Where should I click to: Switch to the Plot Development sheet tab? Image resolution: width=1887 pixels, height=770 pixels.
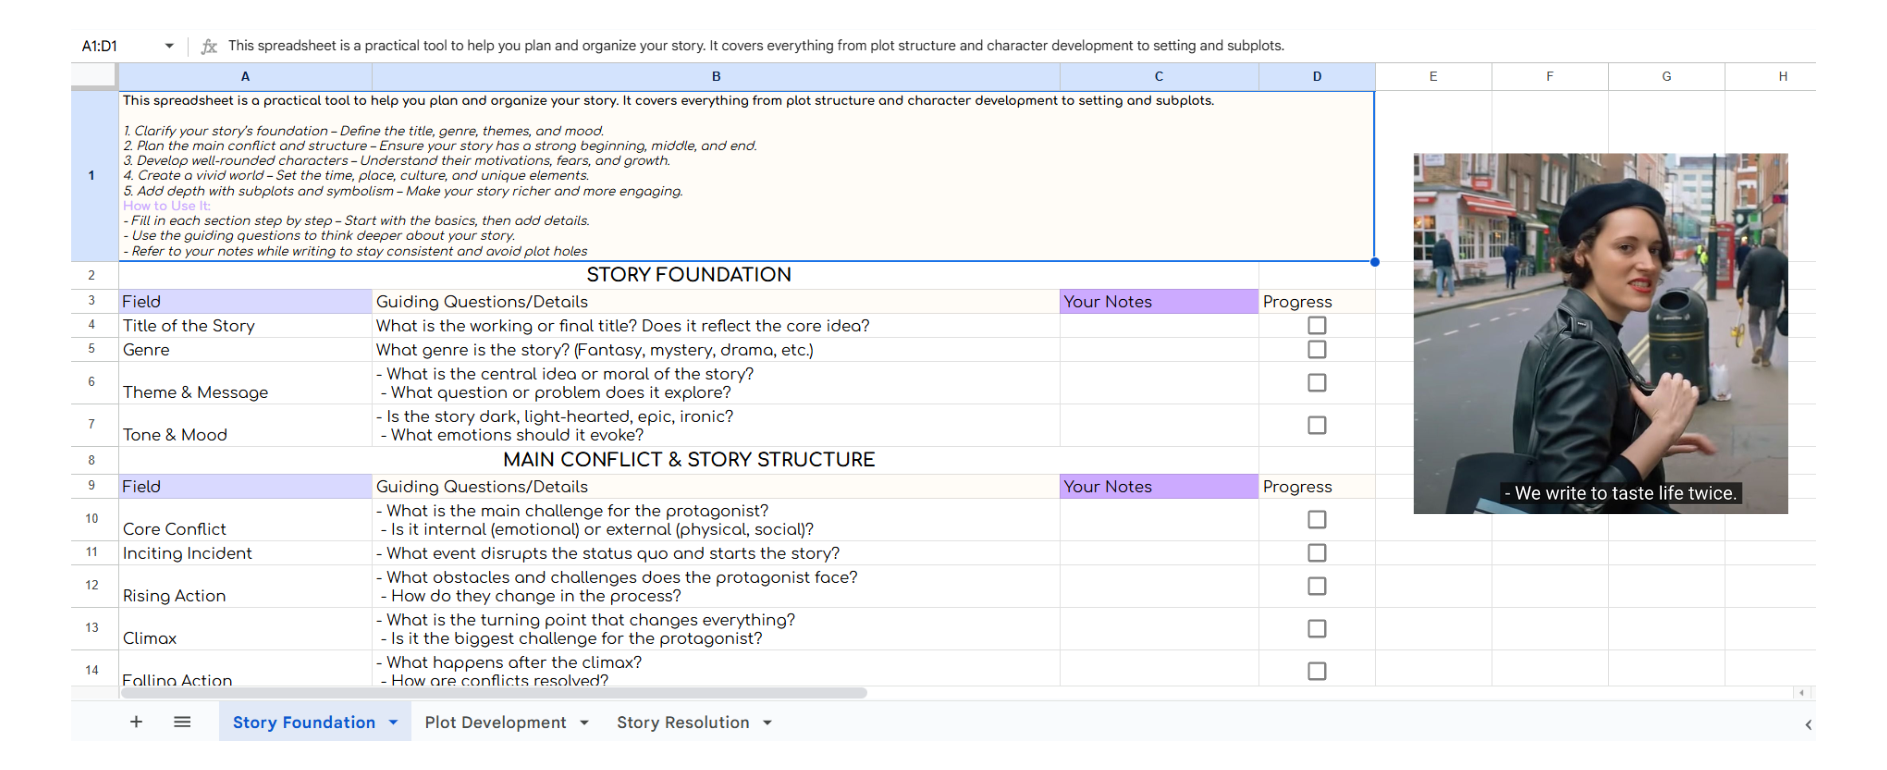495,722
